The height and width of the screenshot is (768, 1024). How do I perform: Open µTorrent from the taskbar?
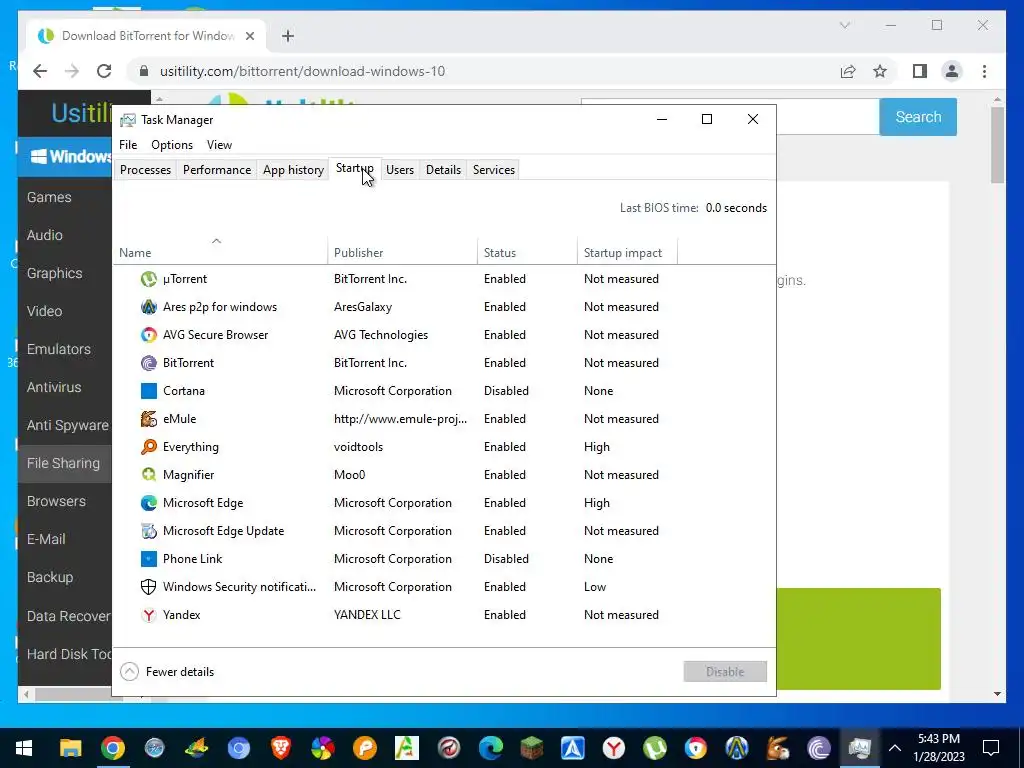[x=655, y=748]
